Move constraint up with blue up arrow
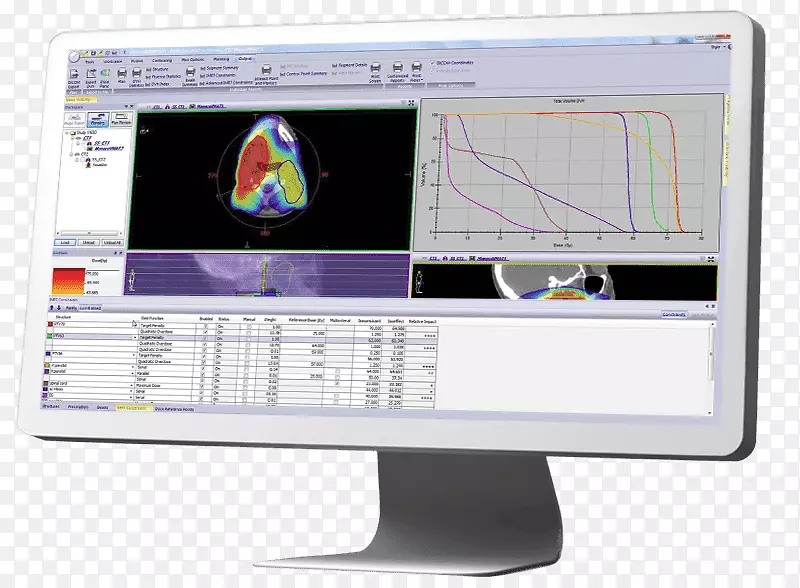 coord(52,308)
